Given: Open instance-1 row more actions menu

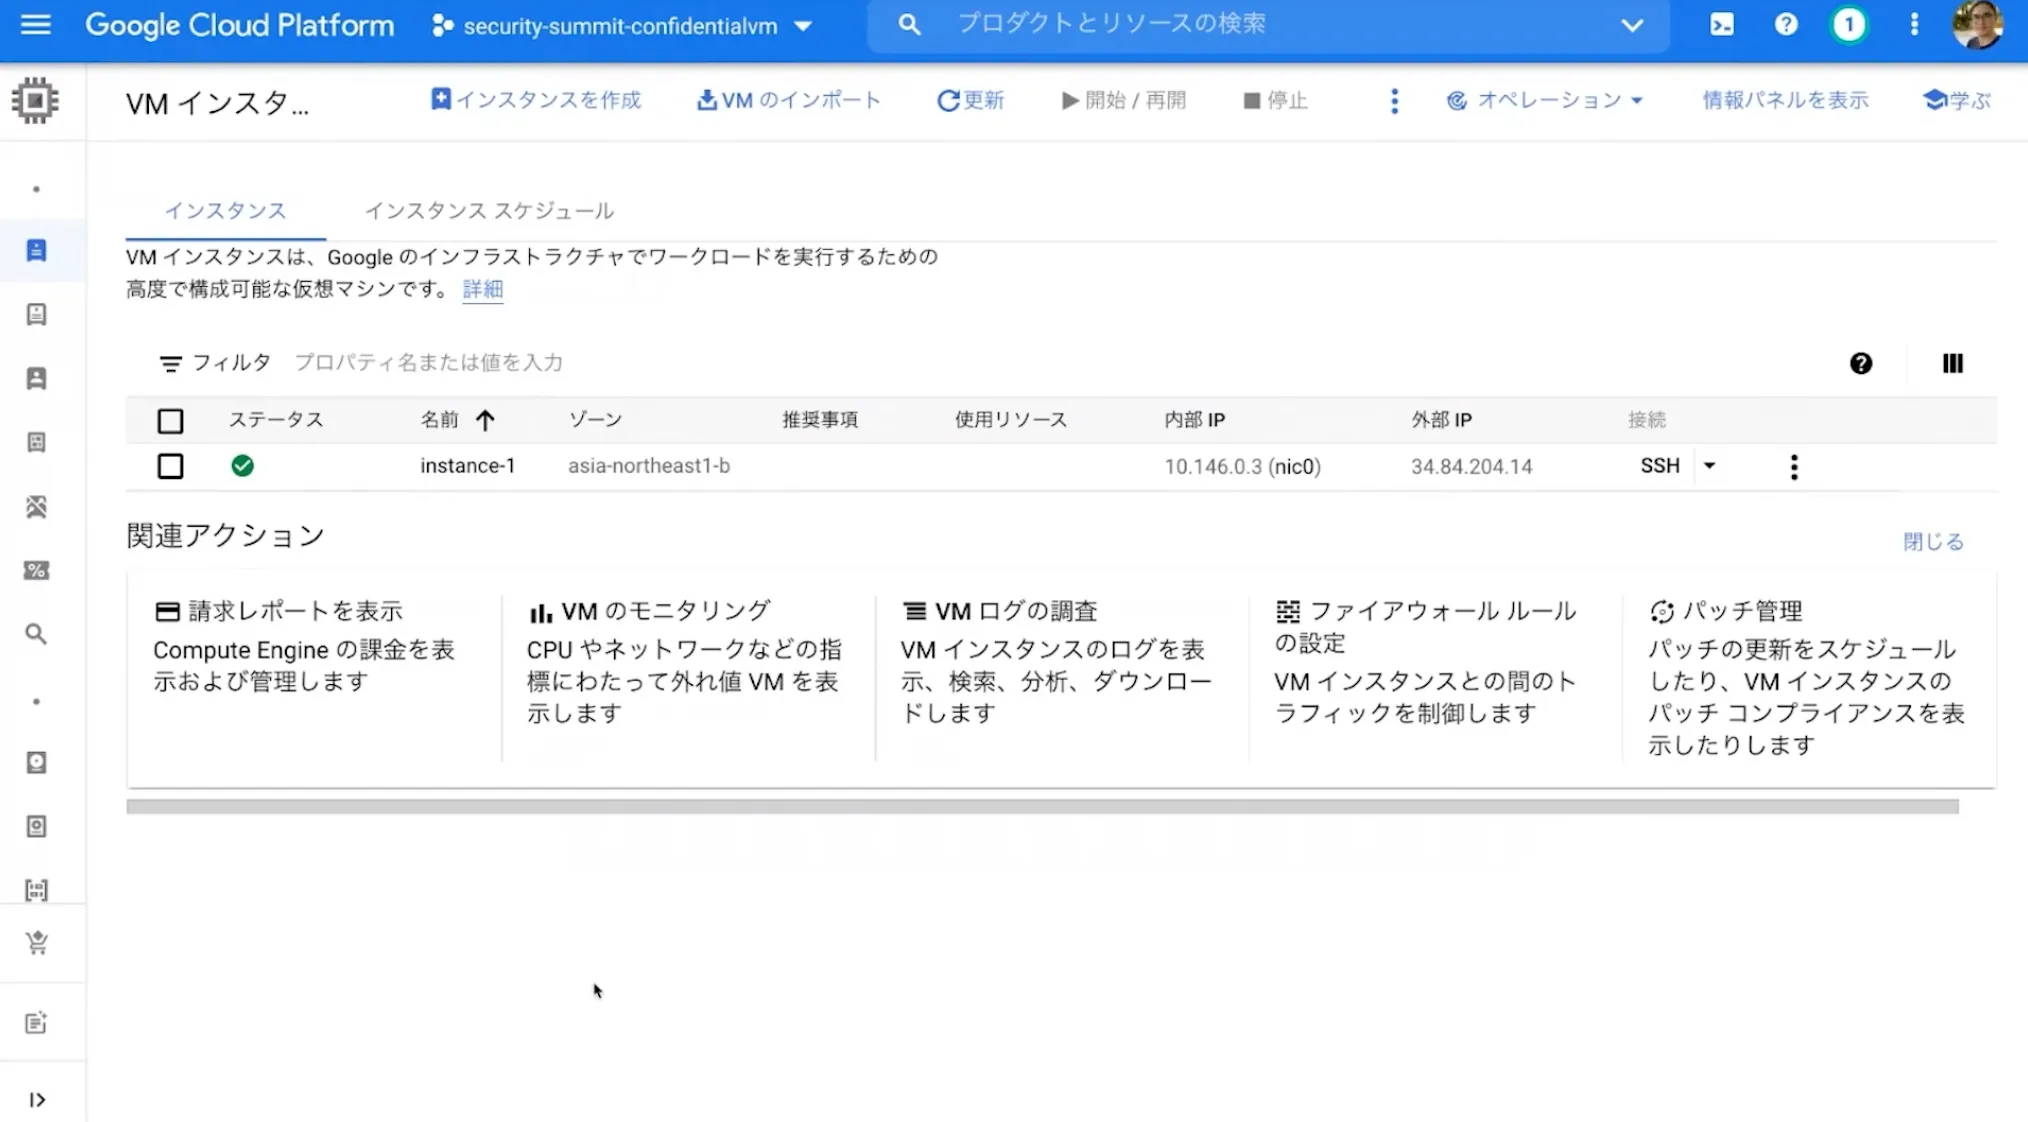Looking at the screenshot, I should tap(1794, 467).
